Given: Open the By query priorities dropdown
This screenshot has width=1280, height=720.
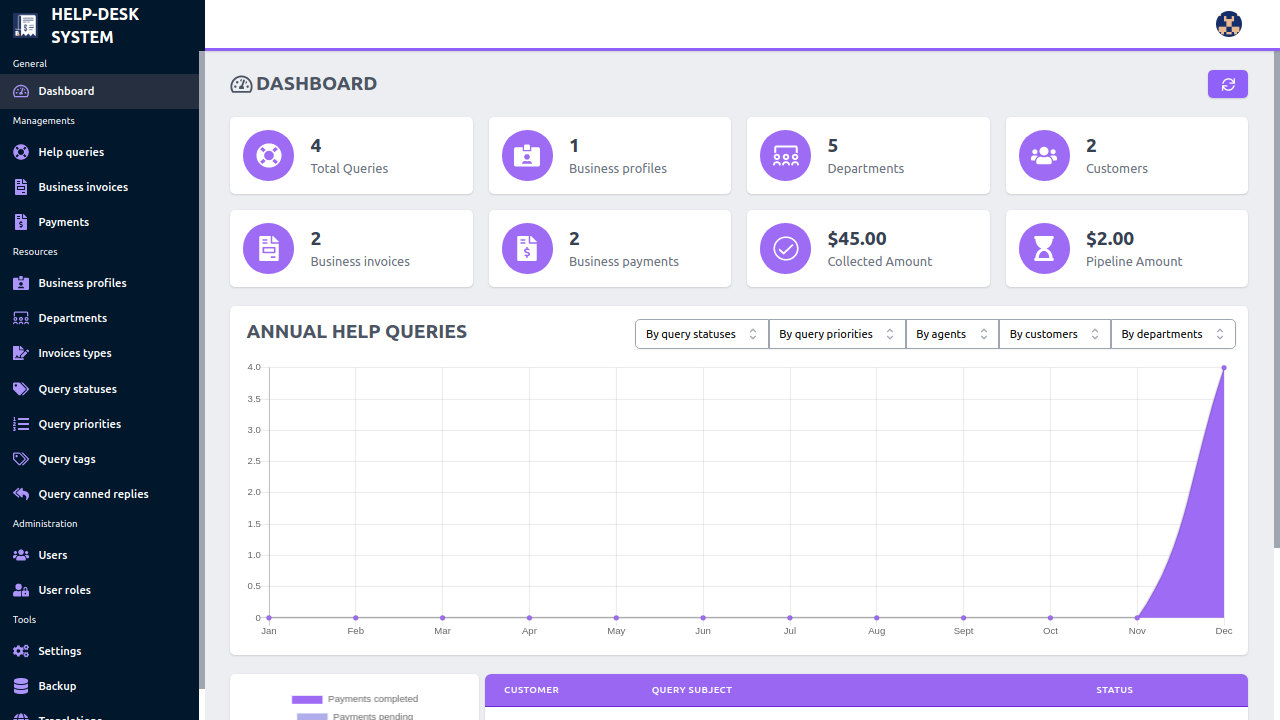Looking at the screenshot, I should coord(836,334).
